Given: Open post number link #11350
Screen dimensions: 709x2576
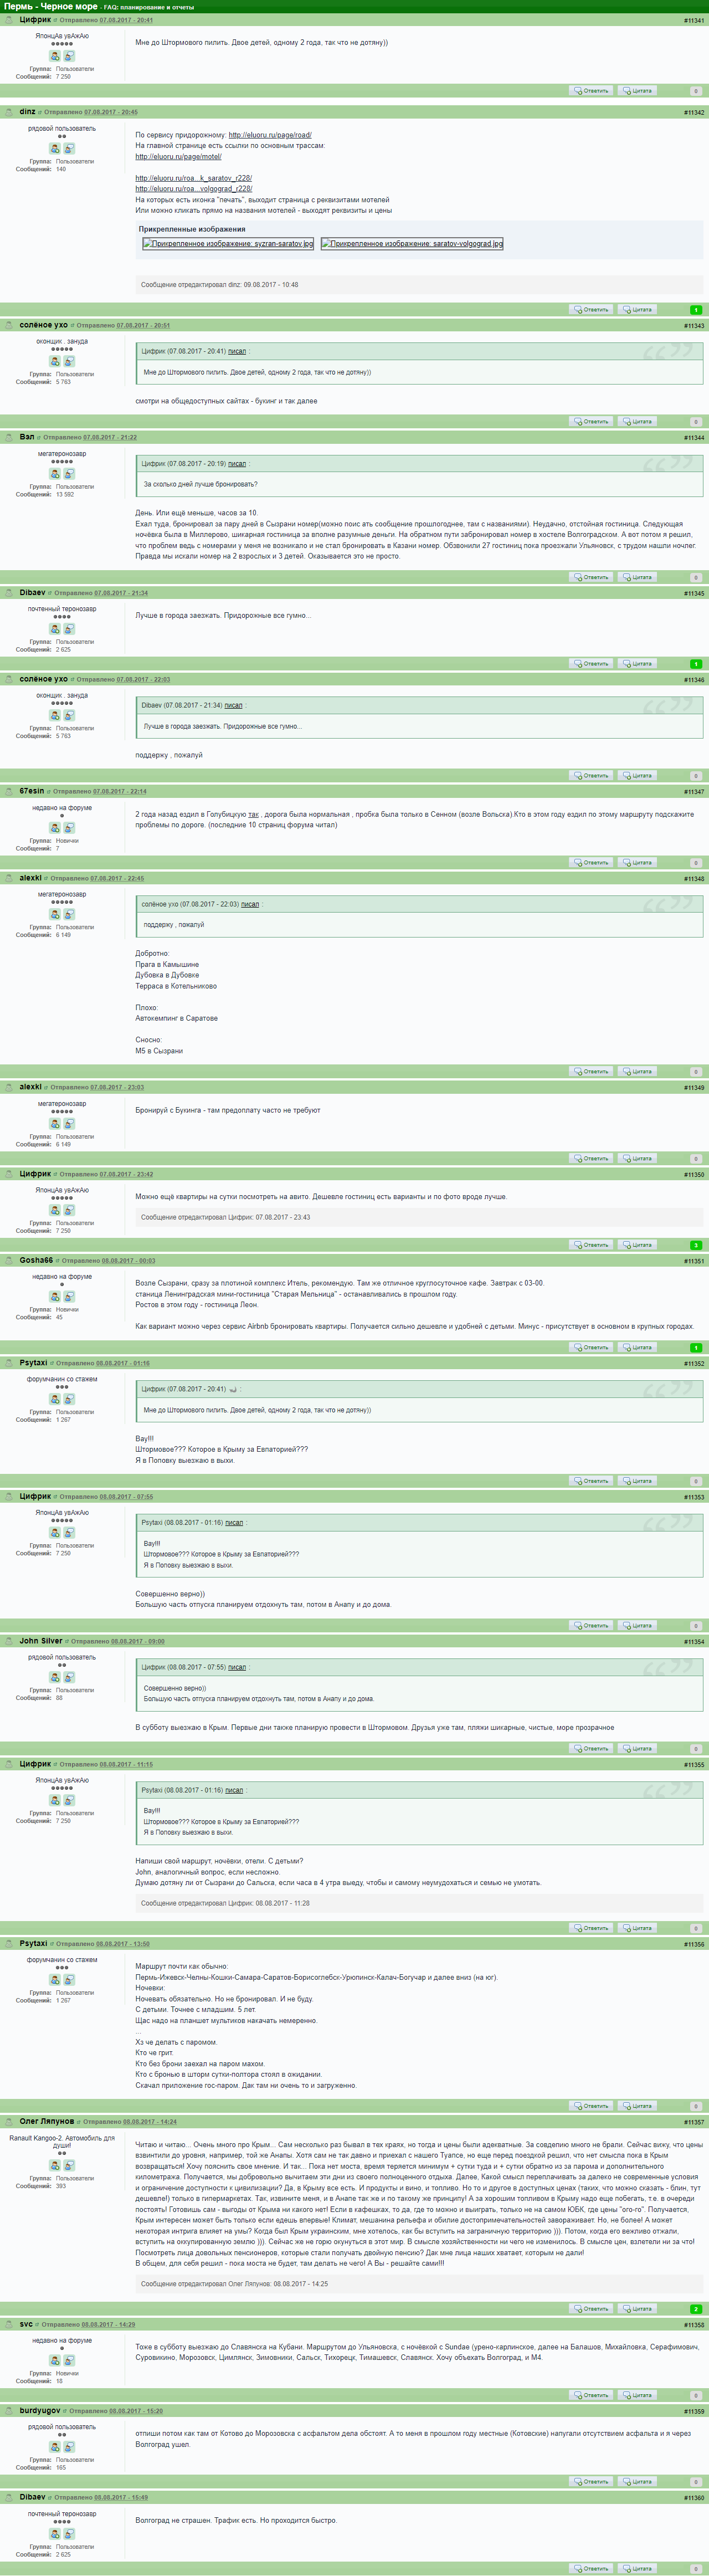Looking at the screenshot, I should [x=694, y=1175].
